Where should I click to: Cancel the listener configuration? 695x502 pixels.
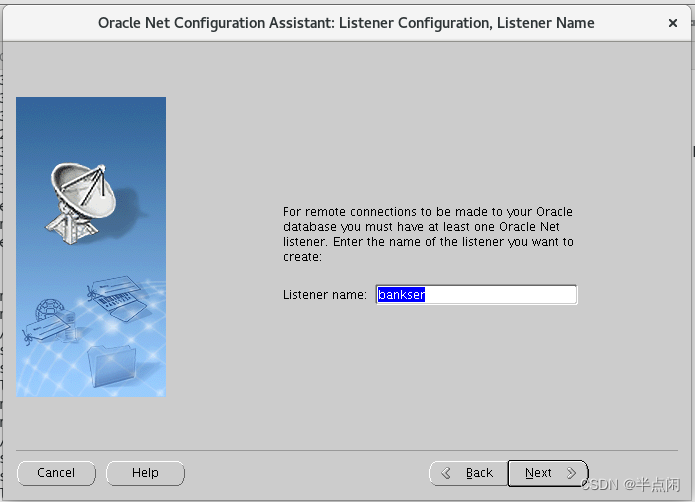[x=56, y=473]
